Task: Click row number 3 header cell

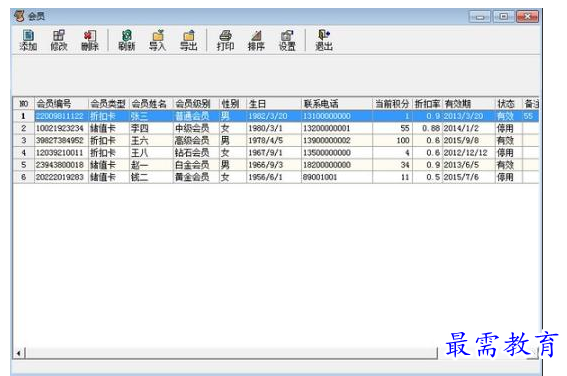Action: click(x=24, y=140)
